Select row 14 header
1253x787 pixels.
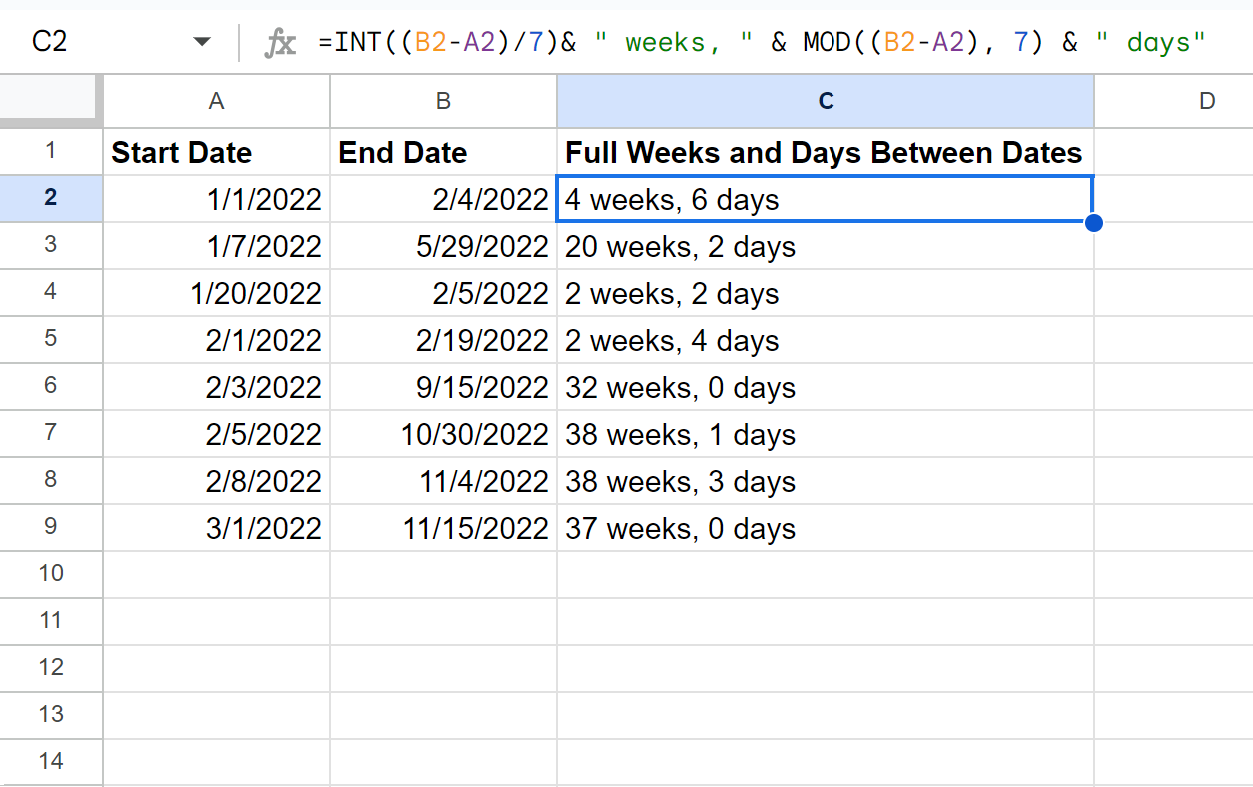51,763
